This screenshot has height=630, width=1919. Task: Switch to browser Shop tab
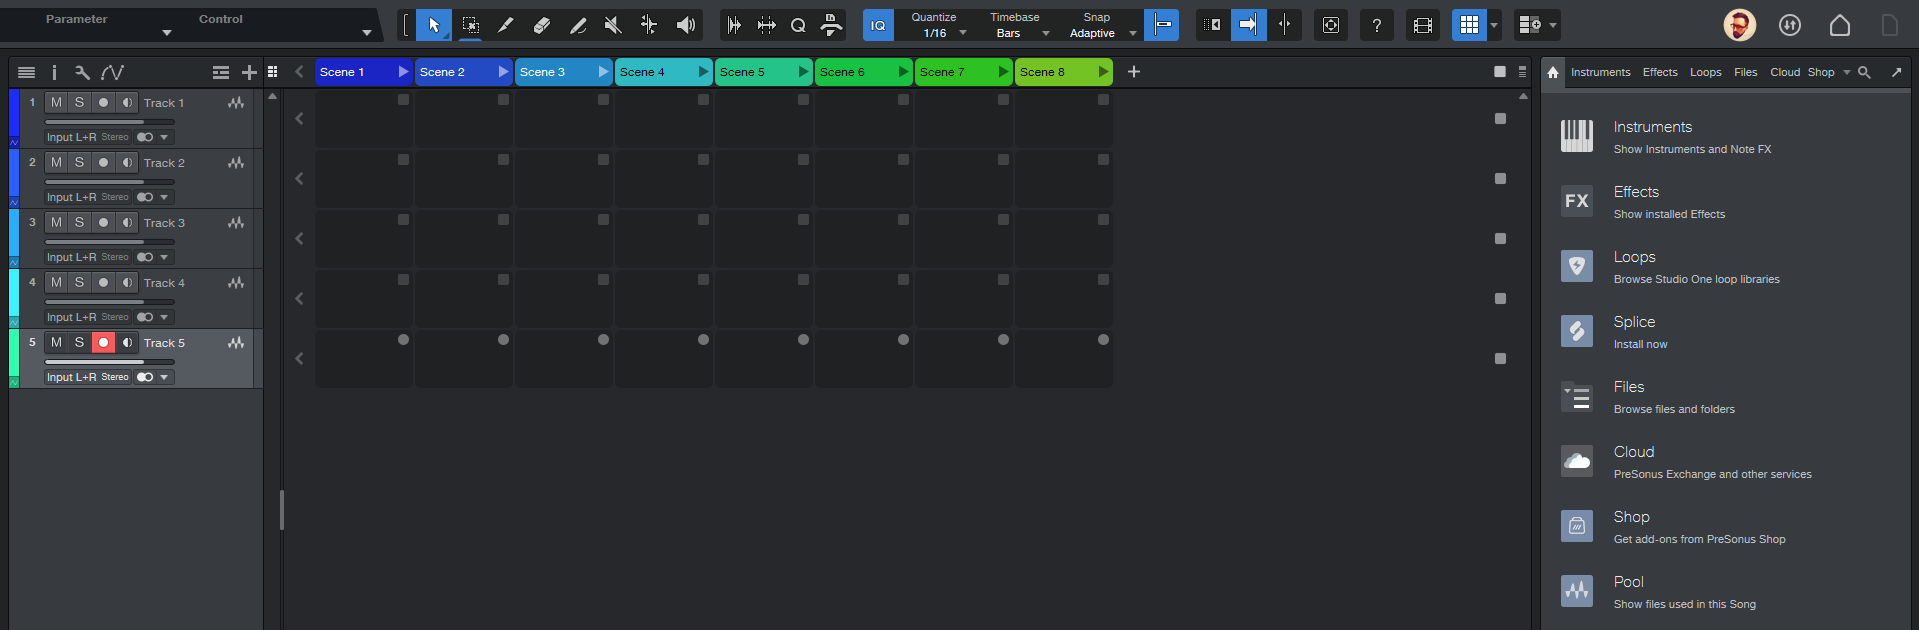tap(1821, 72)
